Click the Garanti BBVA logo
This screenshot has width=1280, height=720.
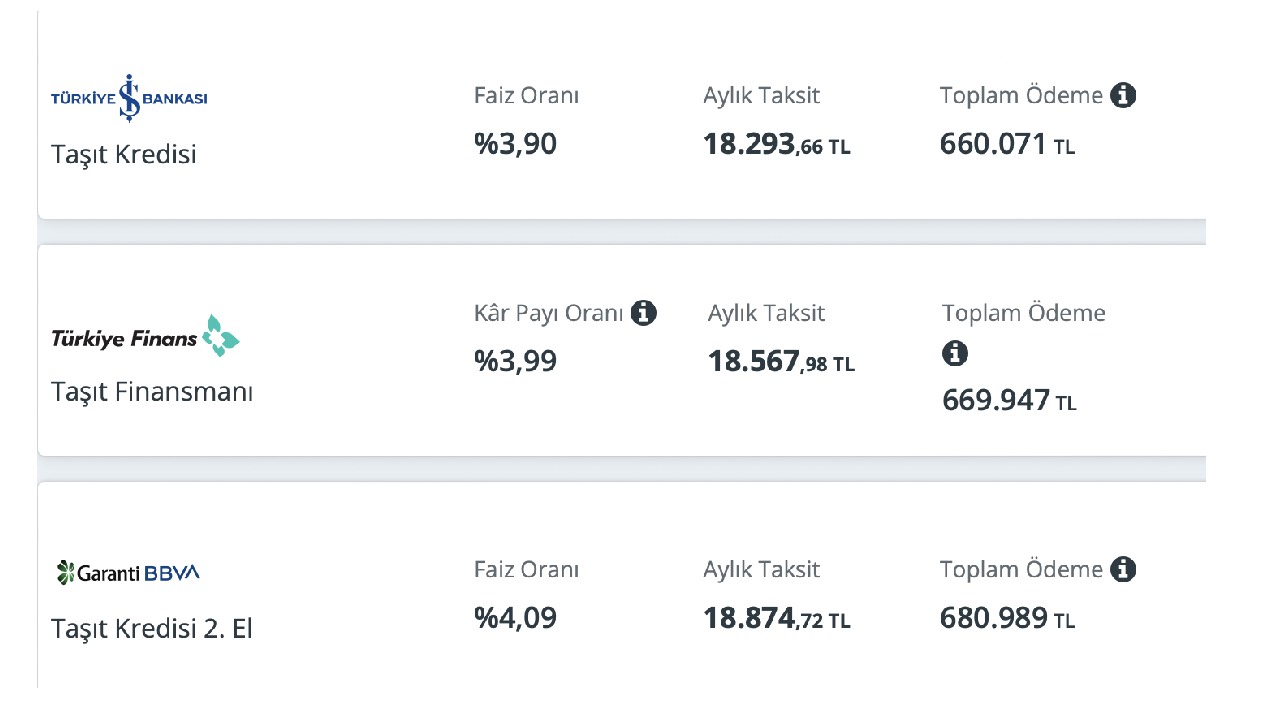tap(128, 573)
